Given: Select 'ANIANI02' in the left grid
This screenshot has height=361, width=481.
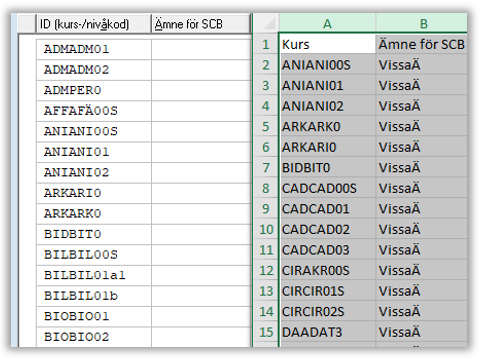Looking at the screenshot, I should pyautogui.click(x=94, y=172).
